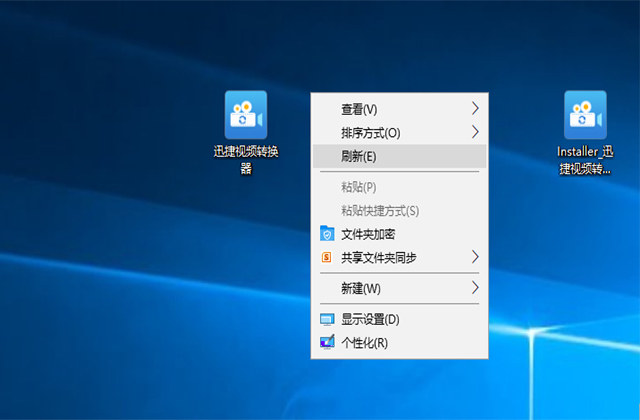The width and height of the screenshot is (640, 420).
Task: Expand the 共享文件夹同步 submenu arrow
Action: pos(475,257)
